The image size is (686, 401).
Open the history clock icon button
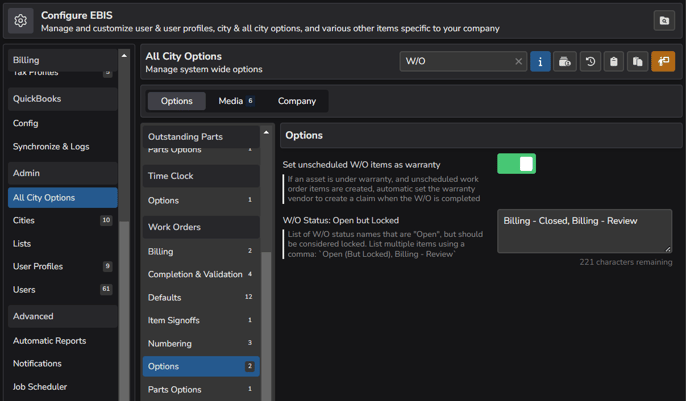tap(590, 62)
